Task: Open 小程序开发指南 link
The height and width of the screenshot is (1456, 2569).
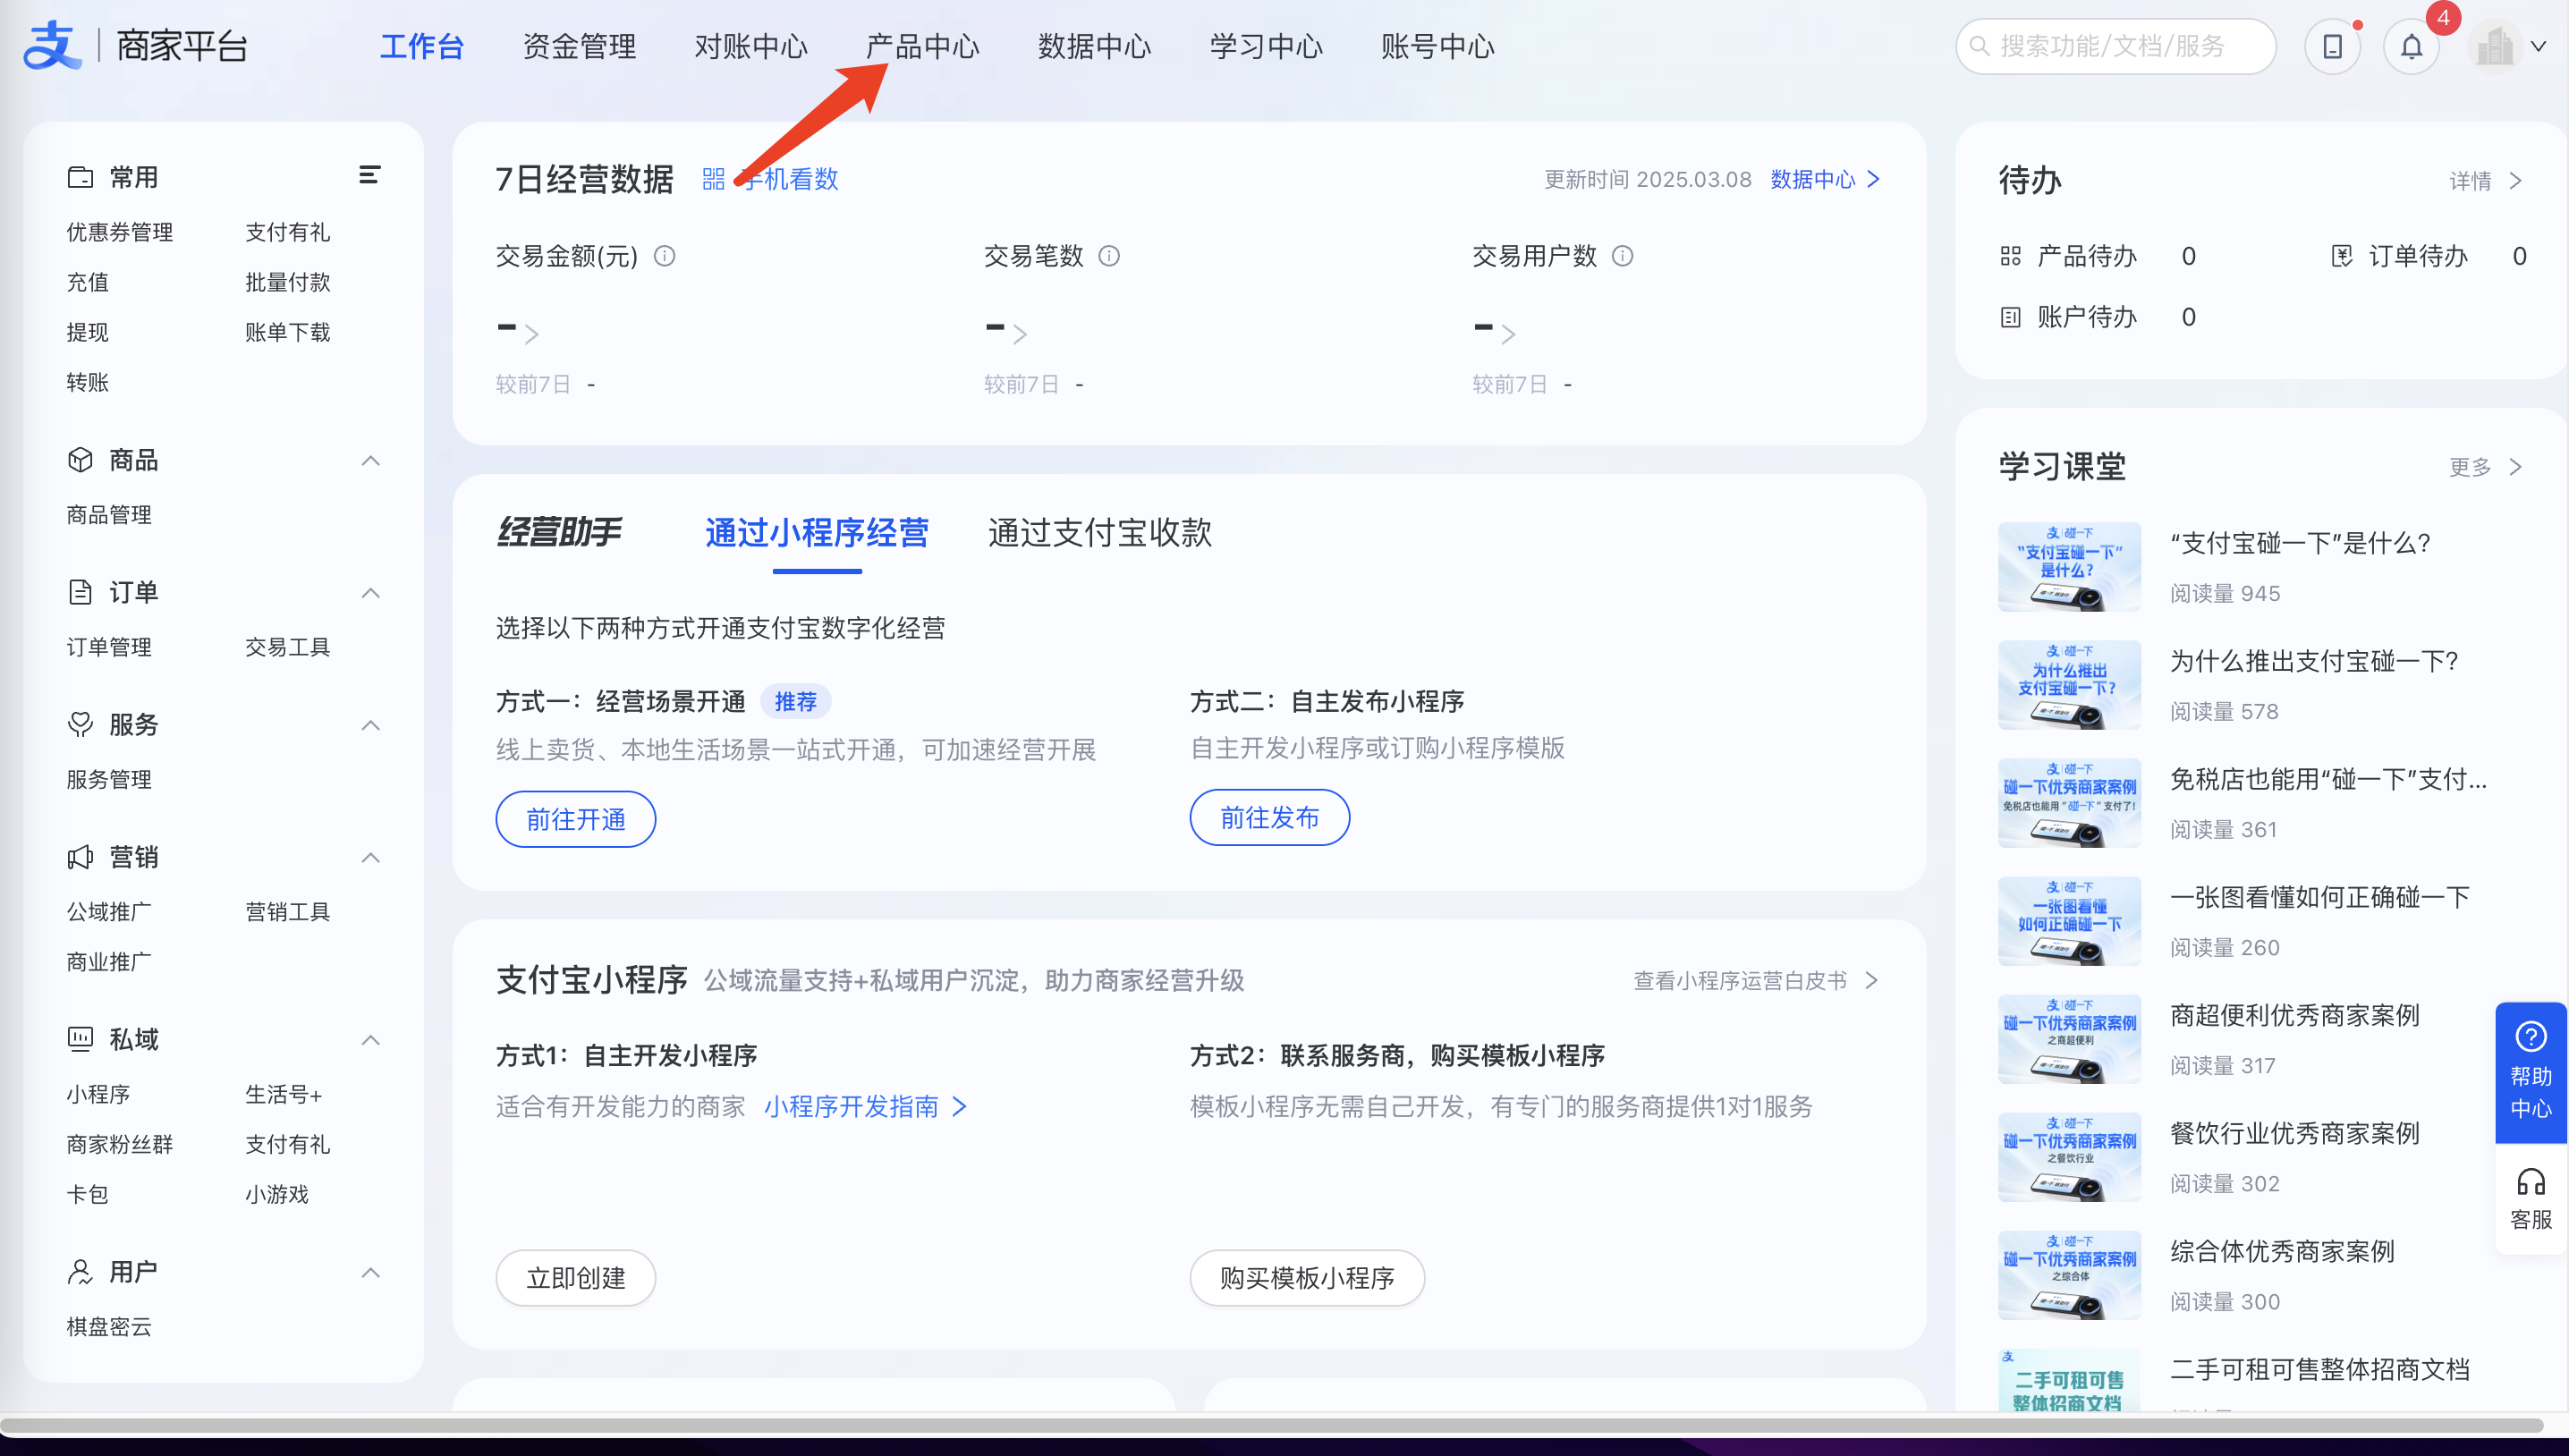Action: click(865, 1106)
